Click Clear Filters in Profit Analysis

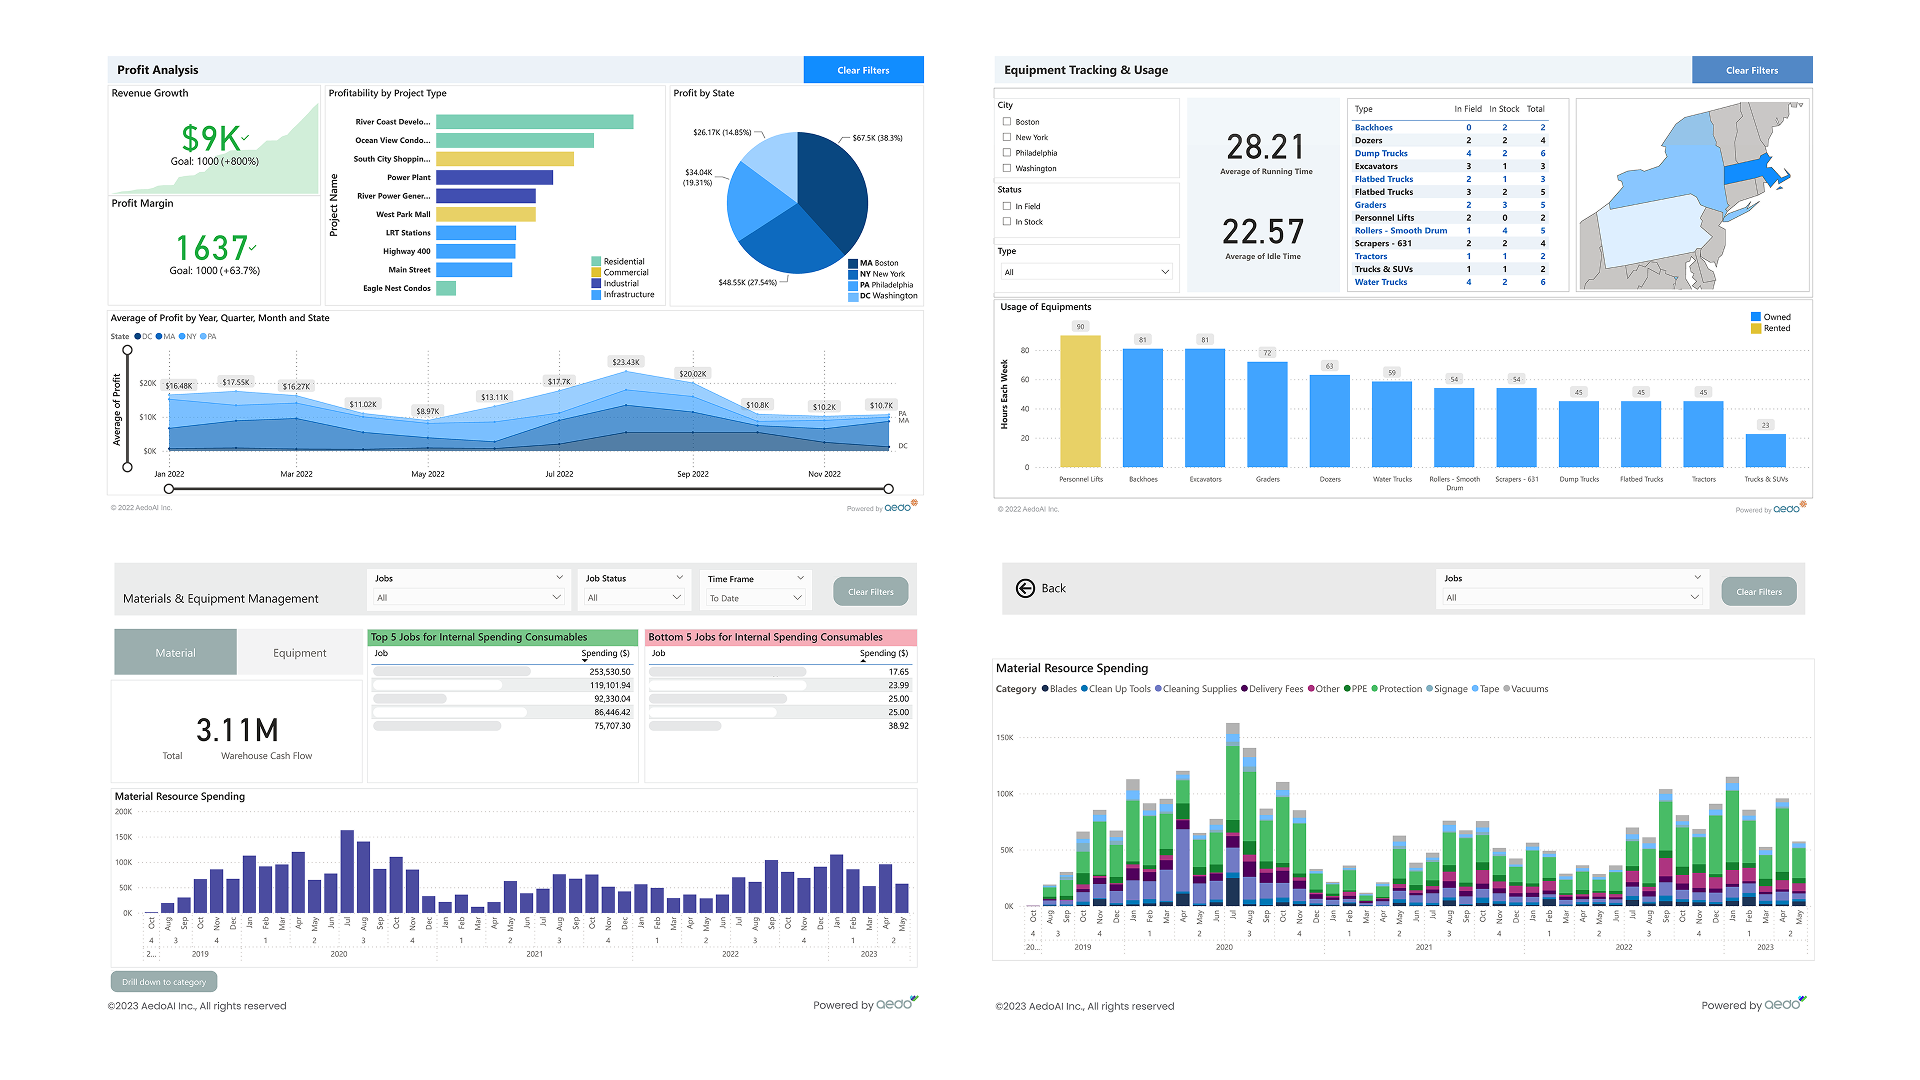tap(863, 70)
